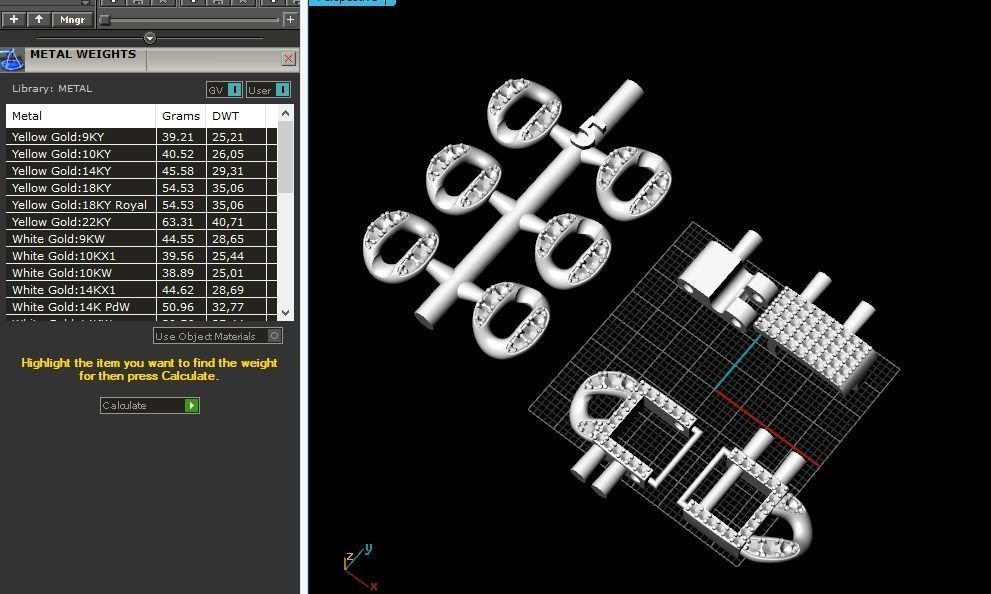Screen dimensions: 991x594
Task: Click the 50.96 grams cell
Action: click(x=181, y=307)
